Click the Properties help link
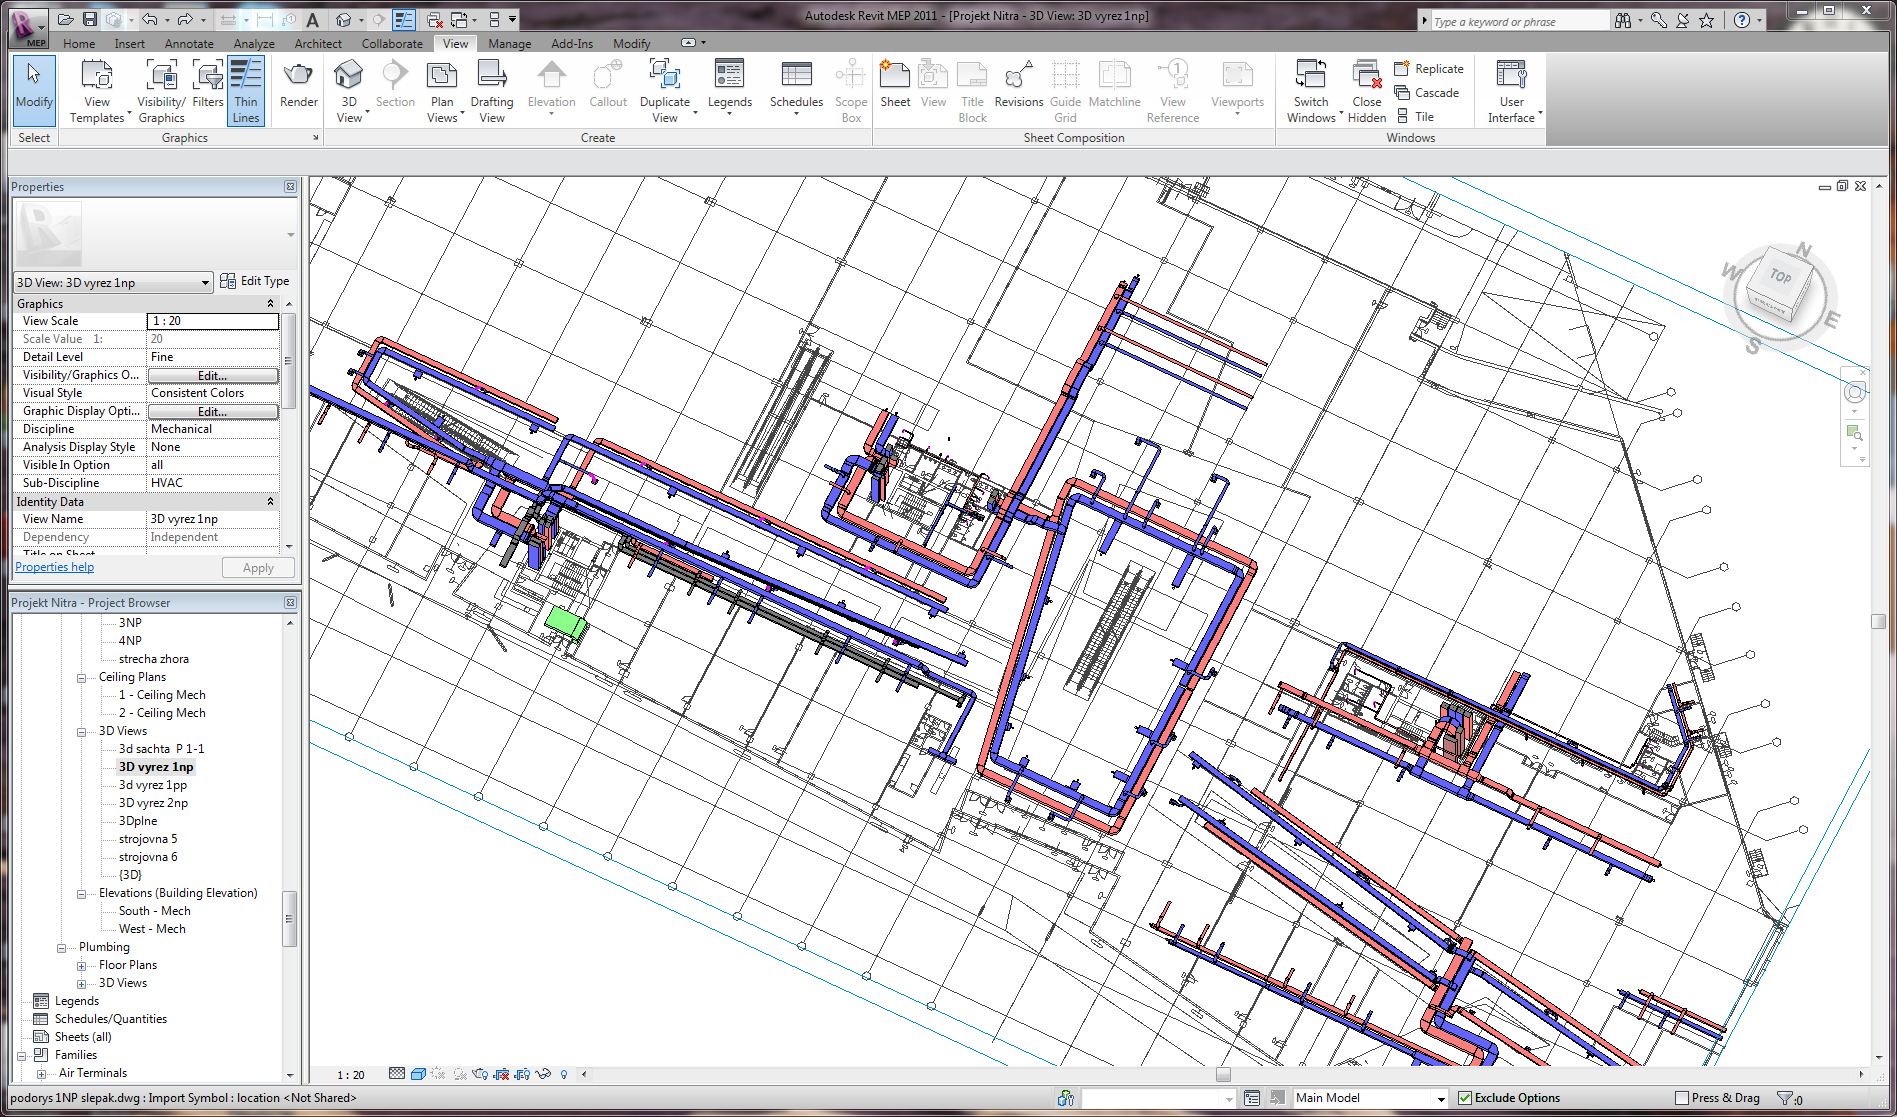The height and width of the screenshot is (1117, 1897). pos(54,567)
